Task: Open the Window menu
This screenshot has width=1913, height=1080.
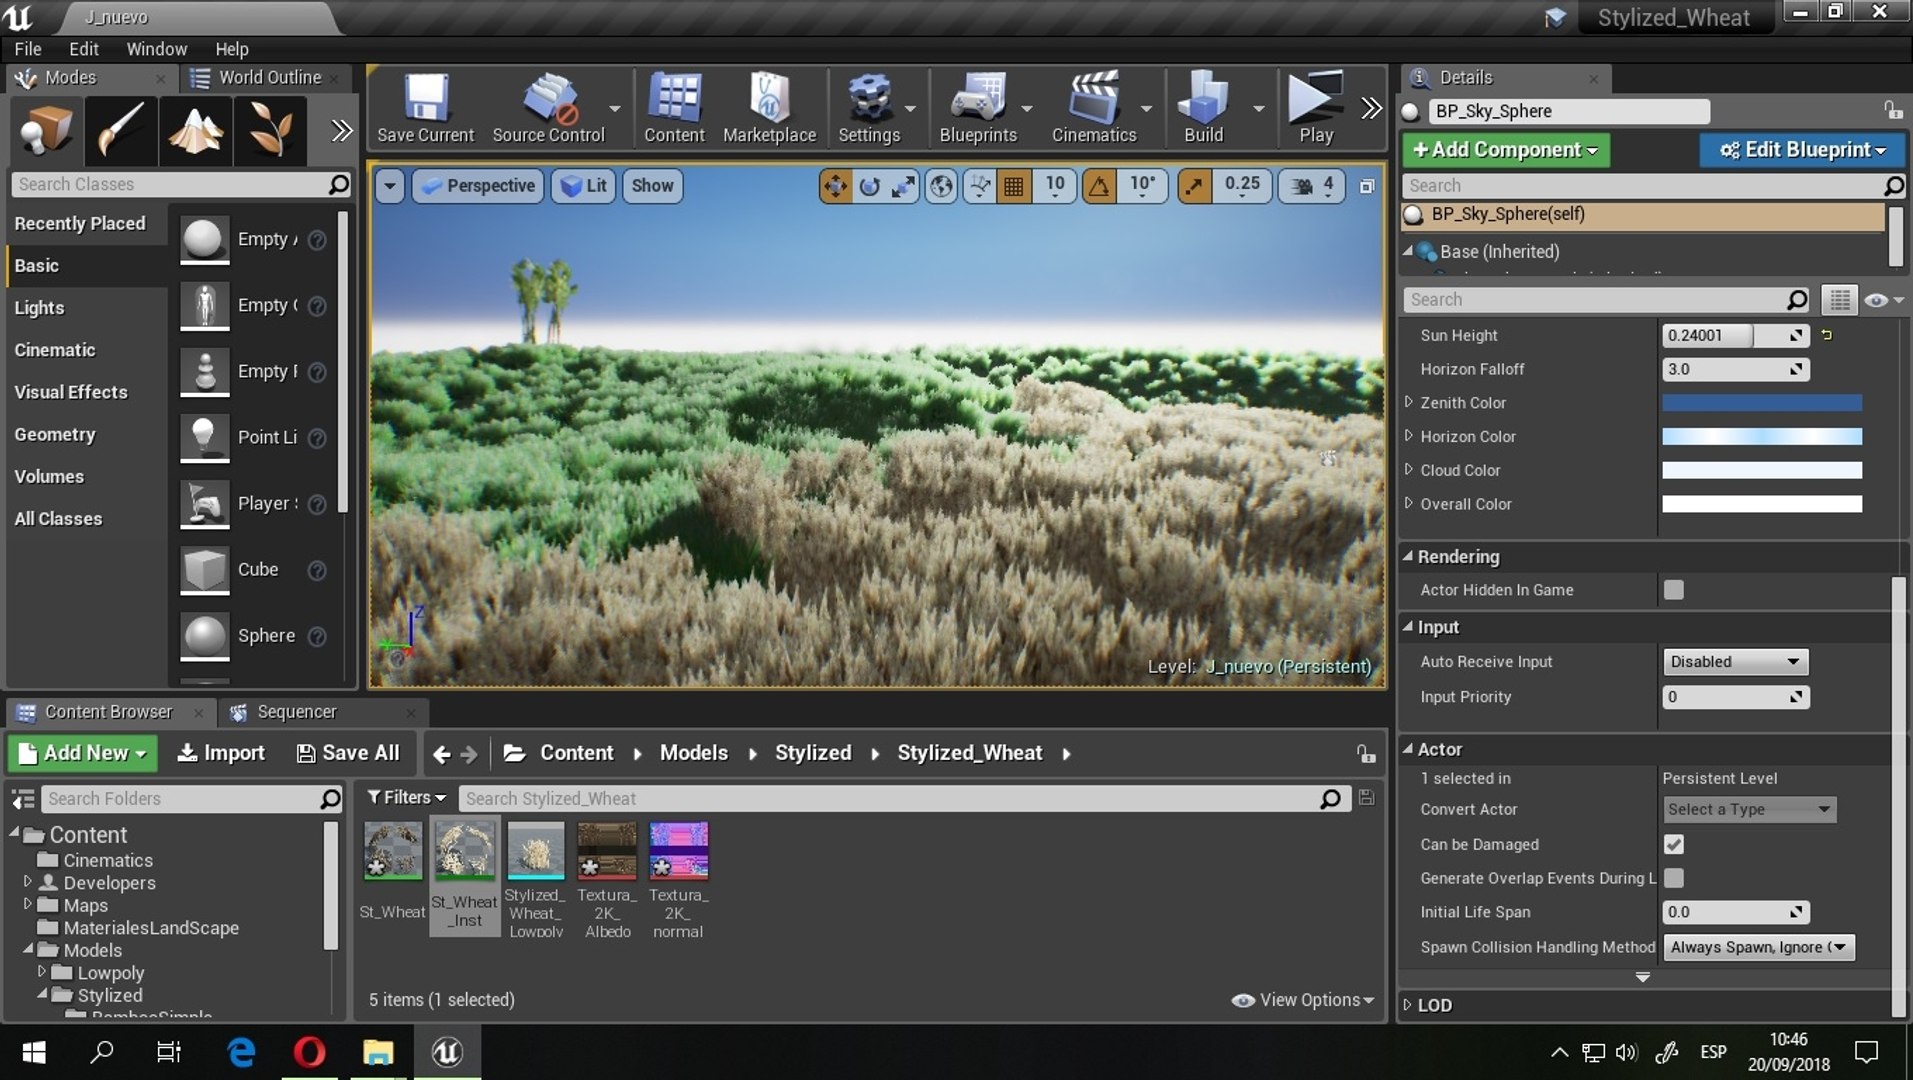Action: coord(156,49)
